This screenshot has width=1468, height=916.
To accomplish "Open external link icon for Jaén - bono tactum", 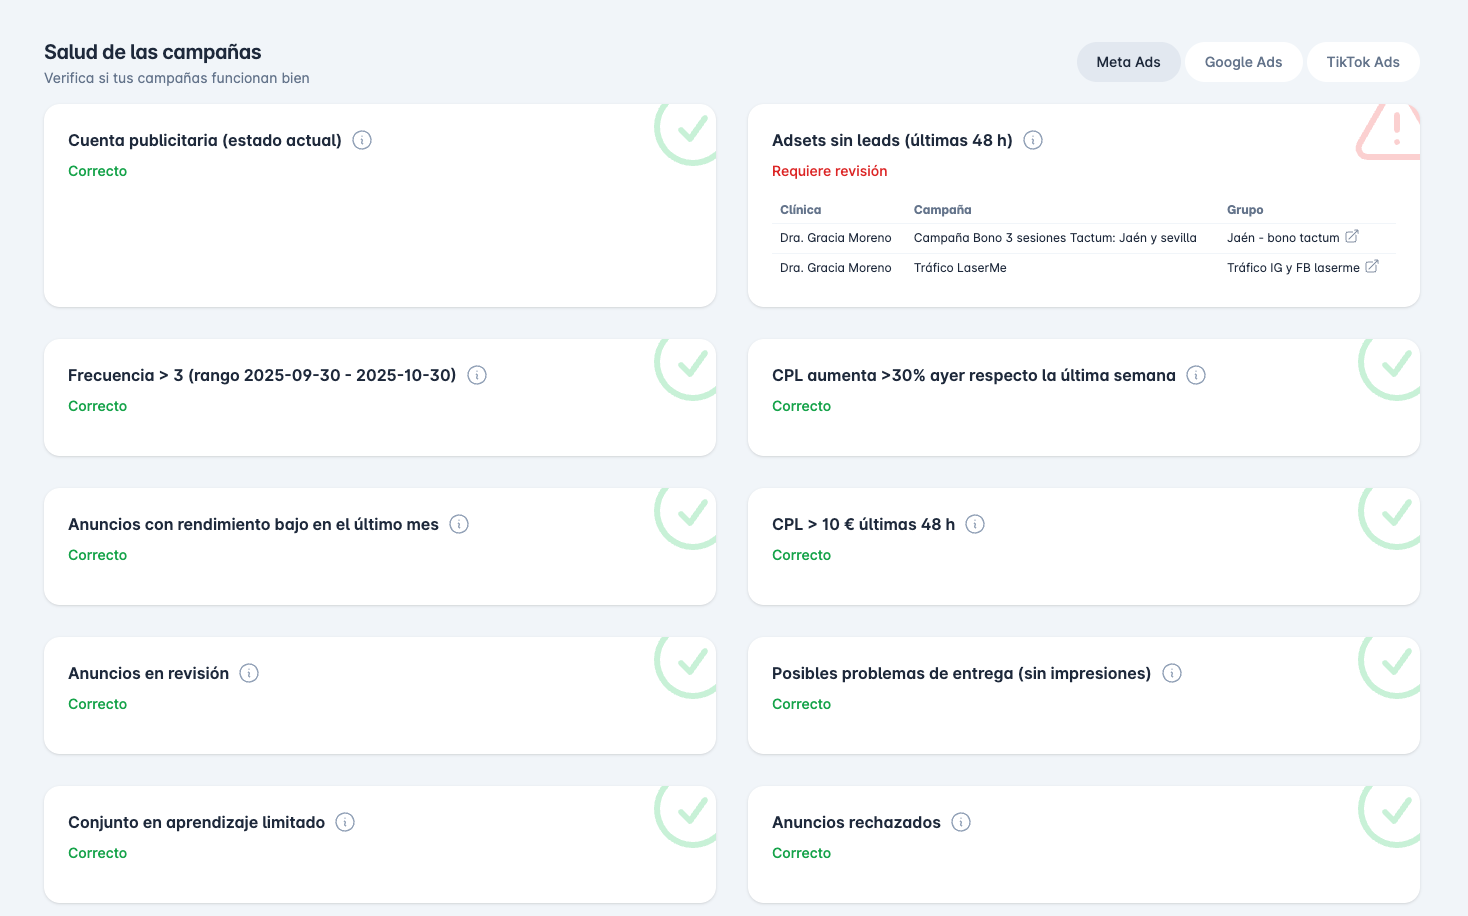I will (x=1352, y=237).
